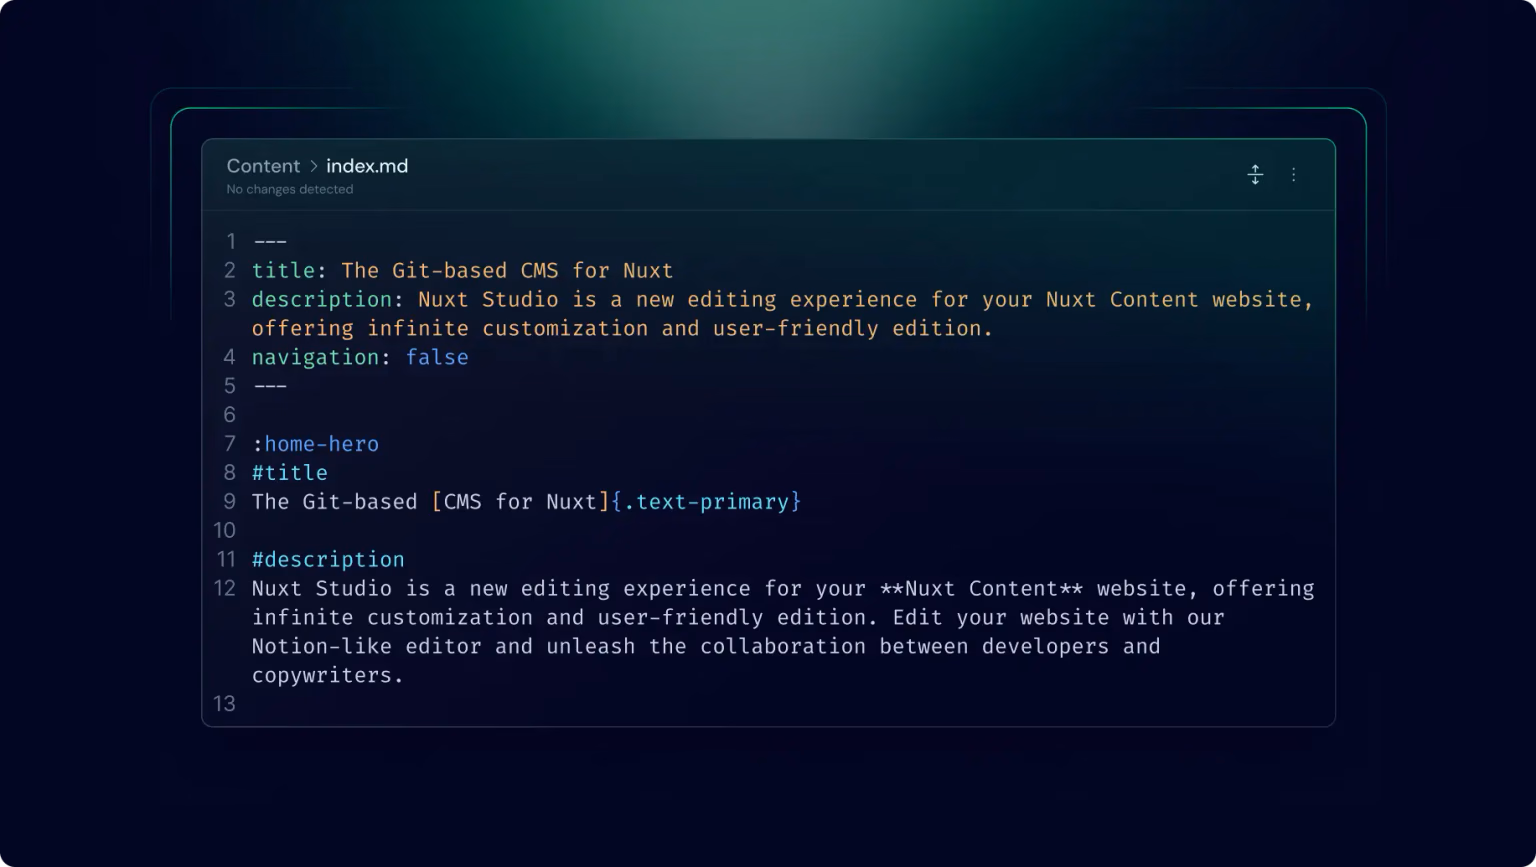Toggle the navigation value false
The image size is (1536, 867).
437,357
